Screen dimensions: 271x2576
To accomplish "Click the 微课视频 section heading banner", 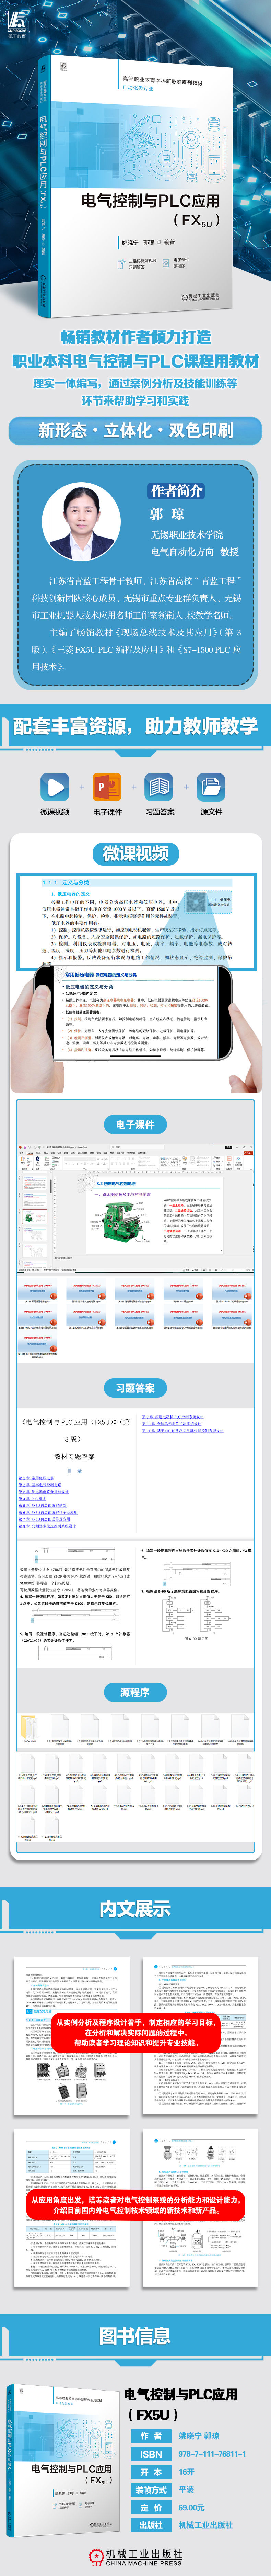I will pos(136,853).
